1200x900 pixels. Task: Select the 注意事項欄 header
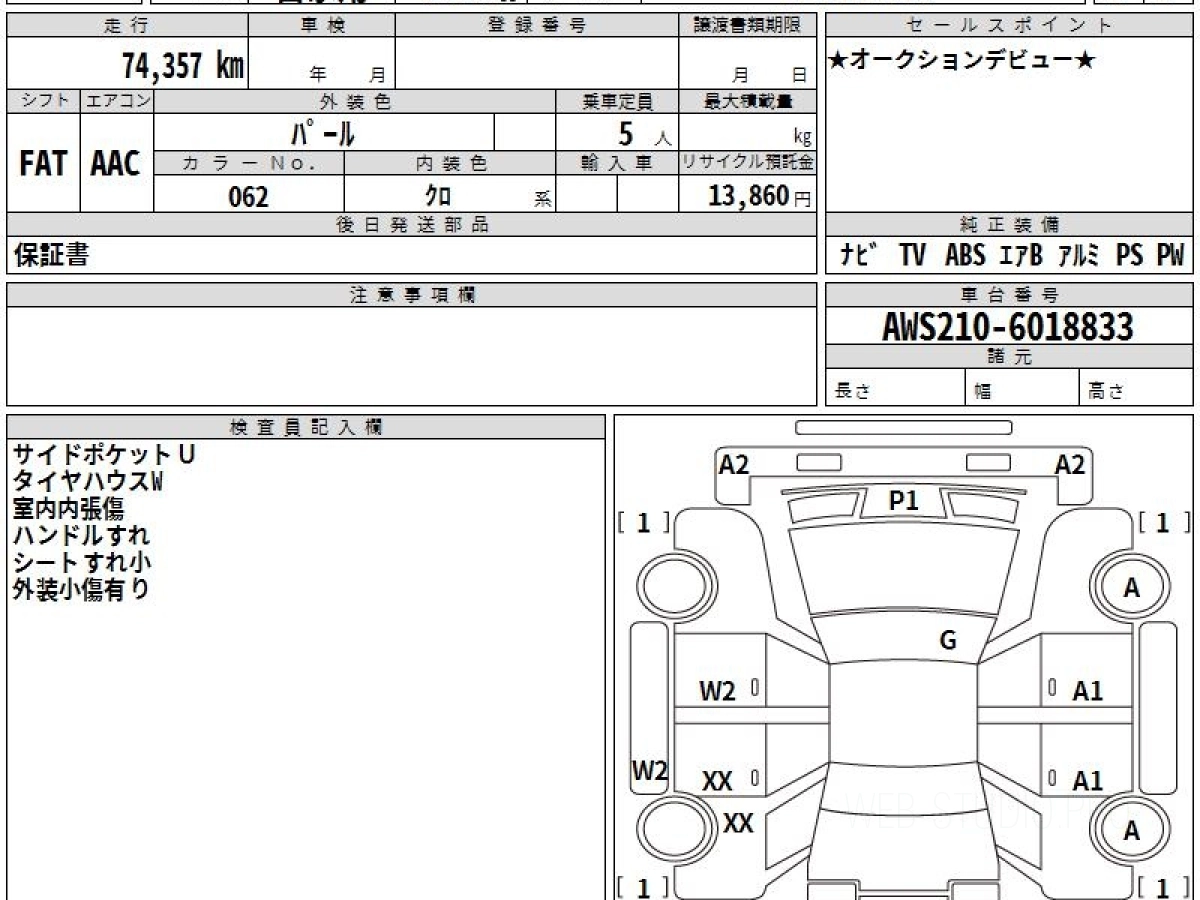(x=411, y=294)
